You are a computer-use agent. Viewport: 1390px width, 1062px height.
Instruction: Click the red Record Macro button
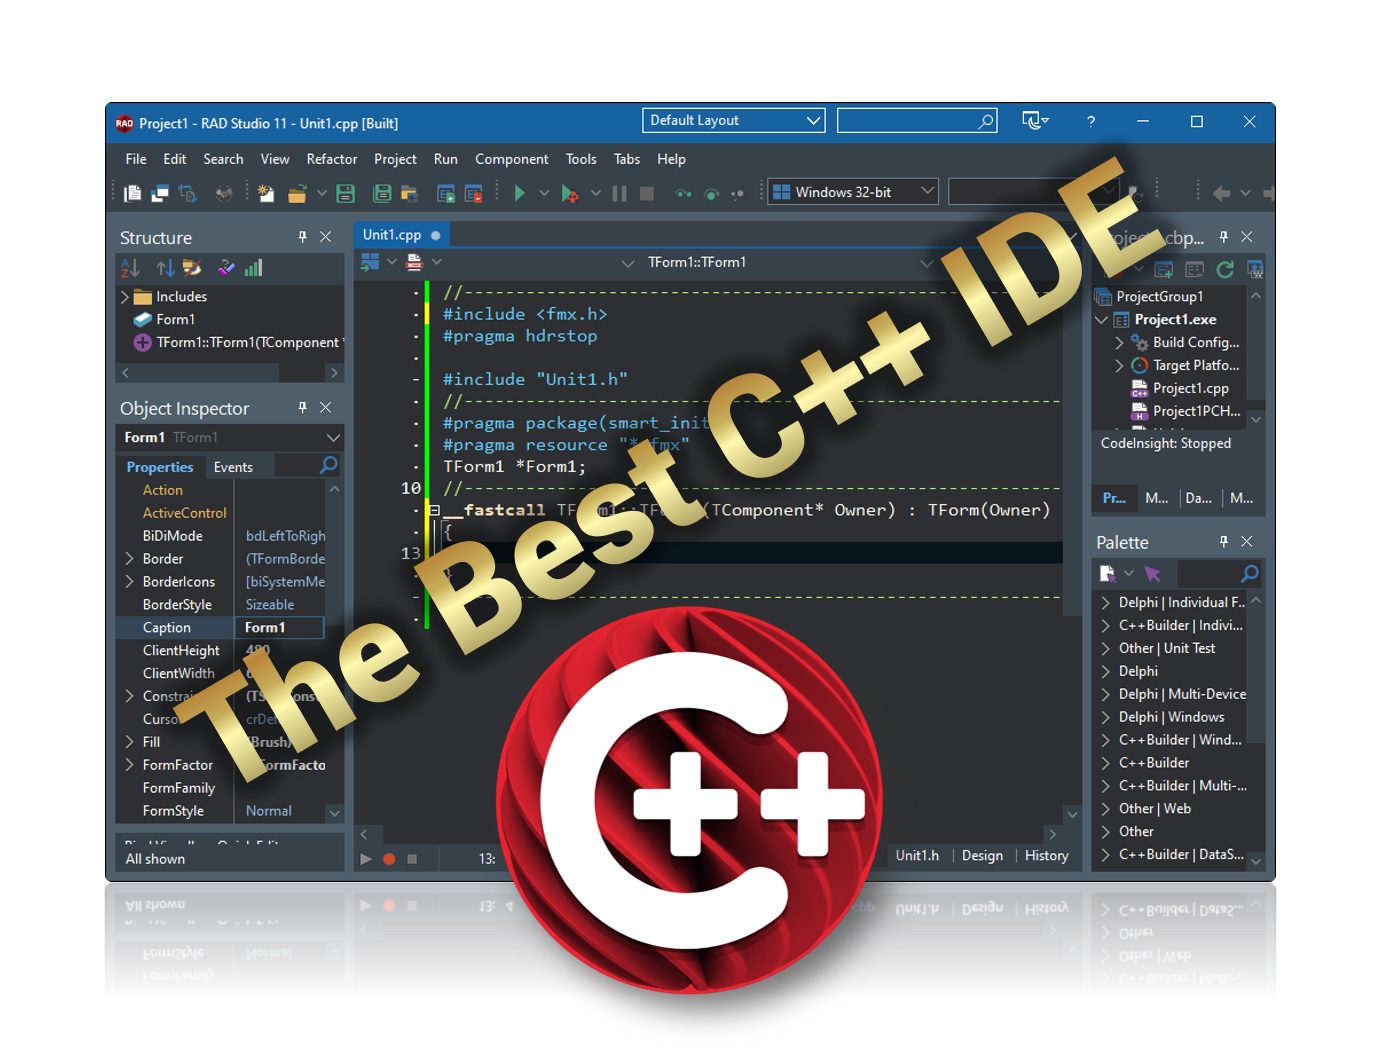389,859
